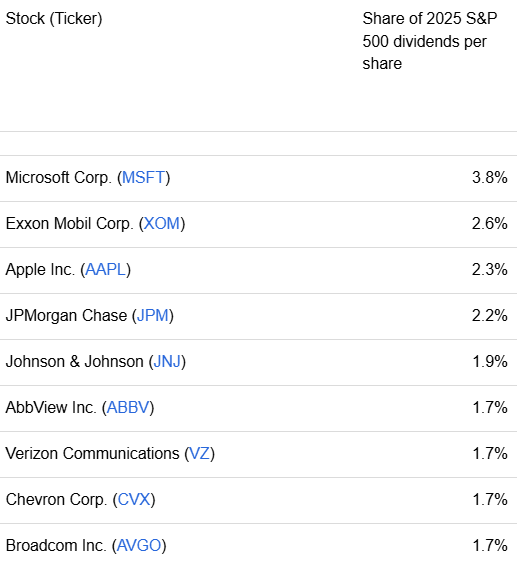Image resolution: width=523 pixels, height=564 pixels.
Task: Select the Exxon Mobil 2.6% value
Action: tap(490, 224)
